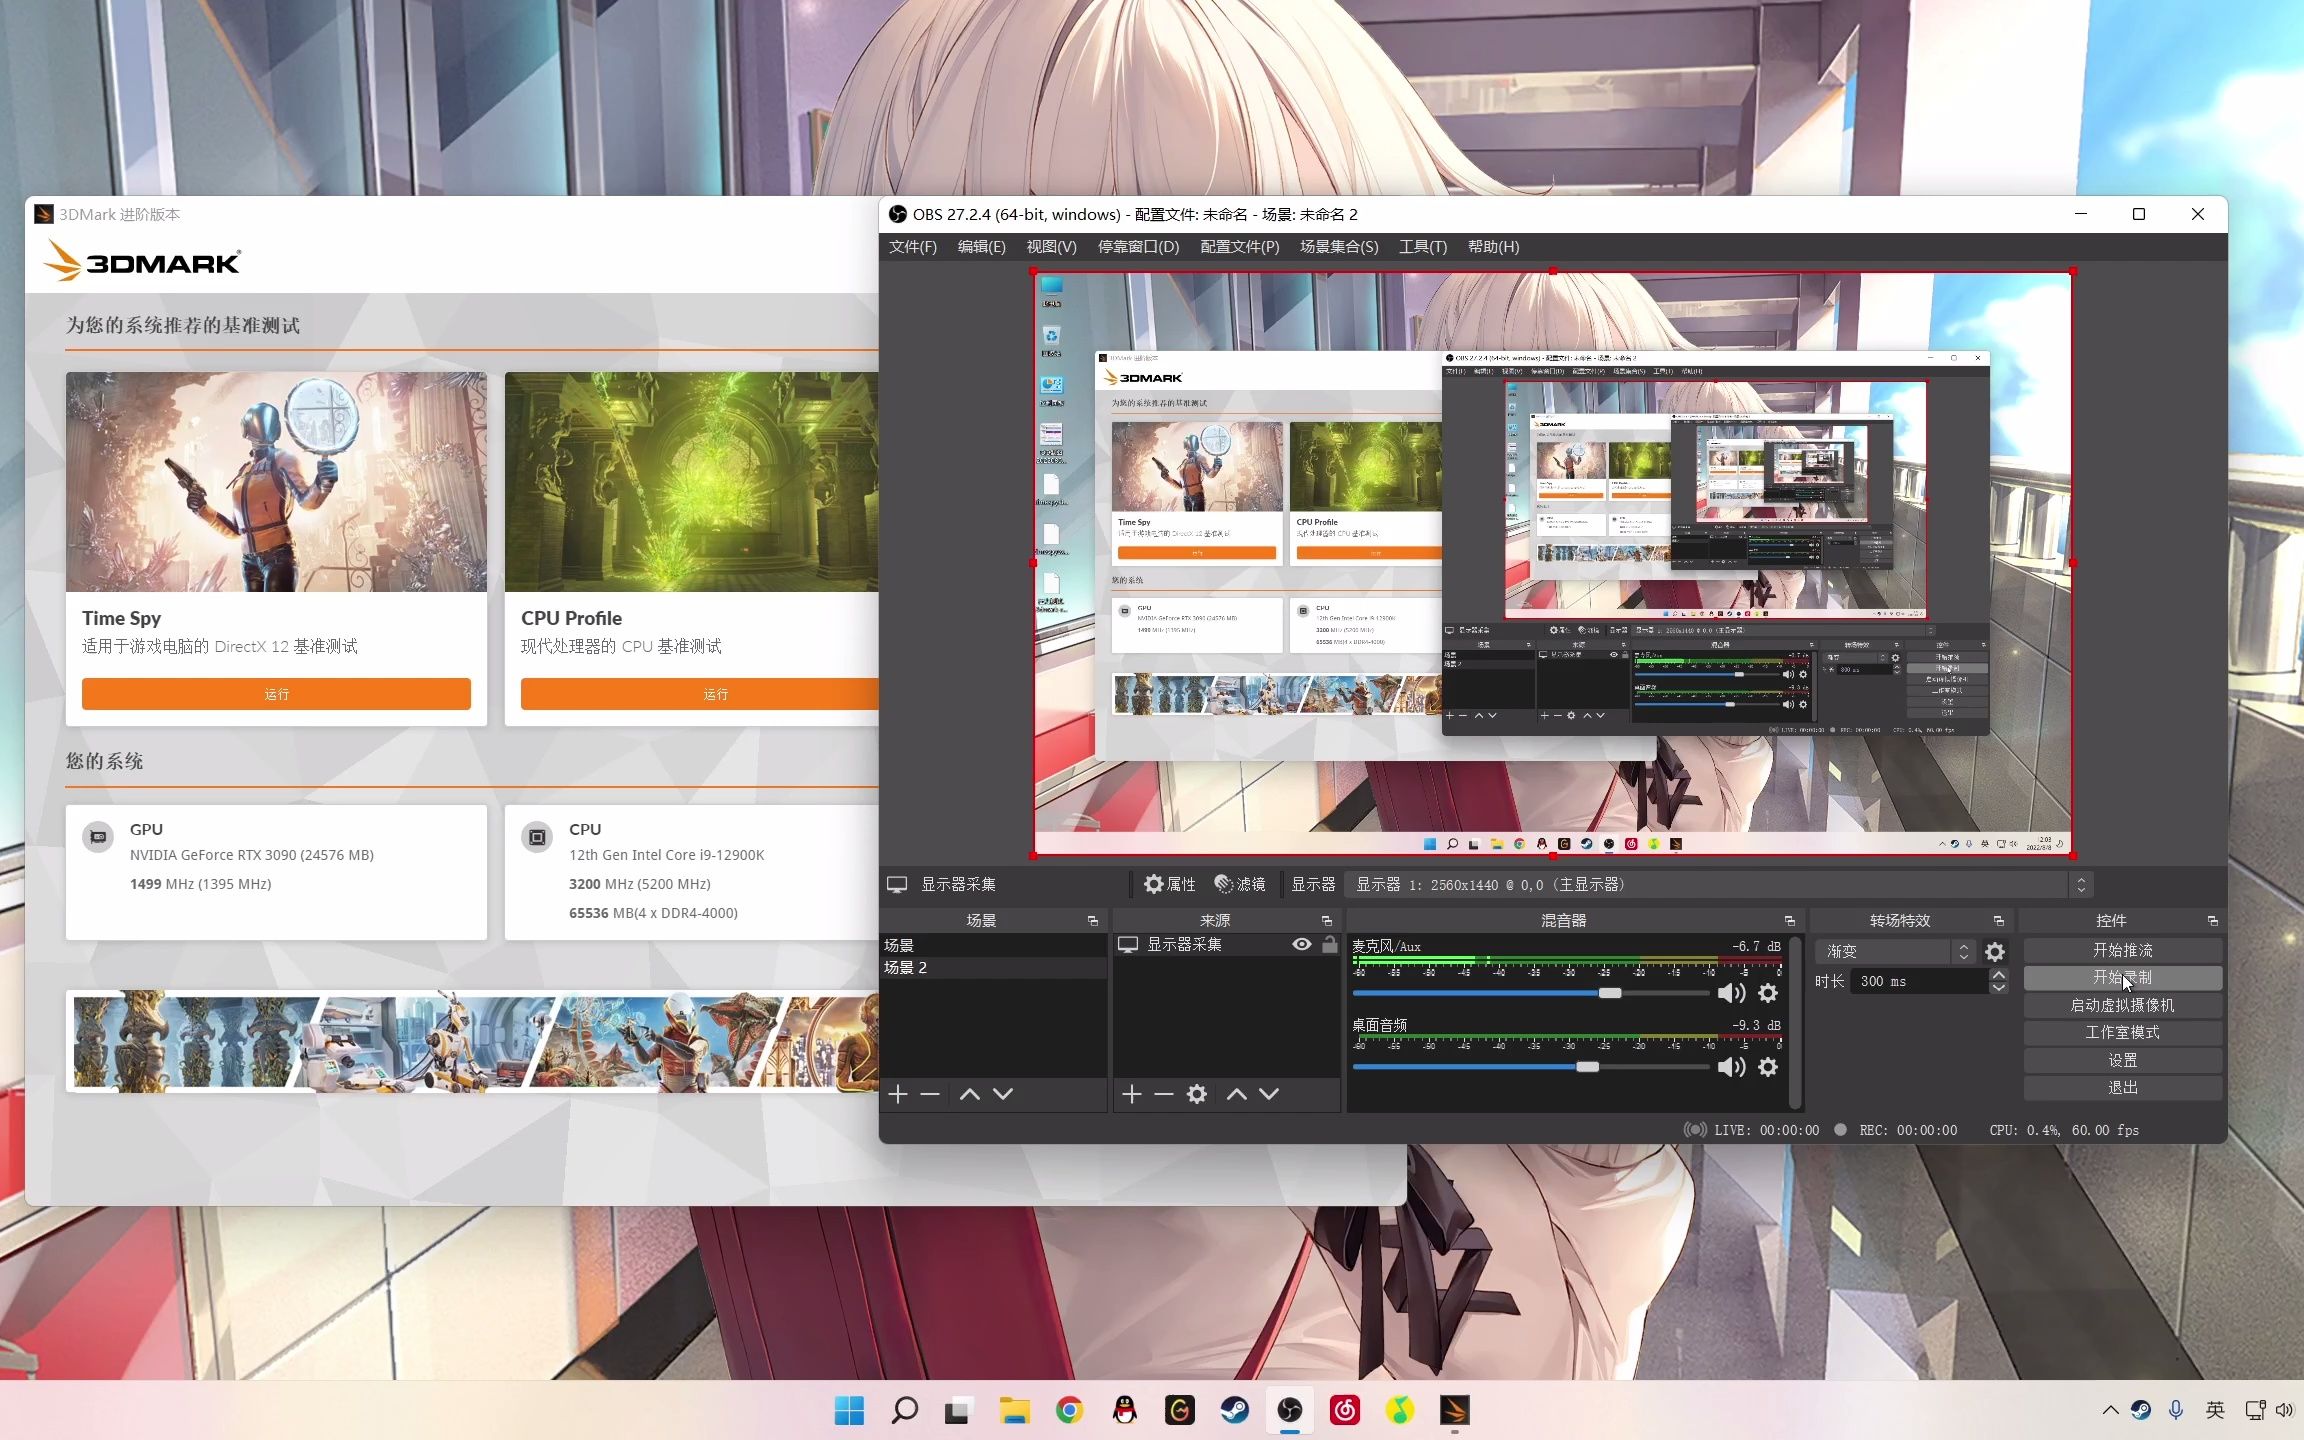Undock the 转场特效 panel icon
The width and height of the screenshot is (2304, 1440).
[x=1999, y=921]
